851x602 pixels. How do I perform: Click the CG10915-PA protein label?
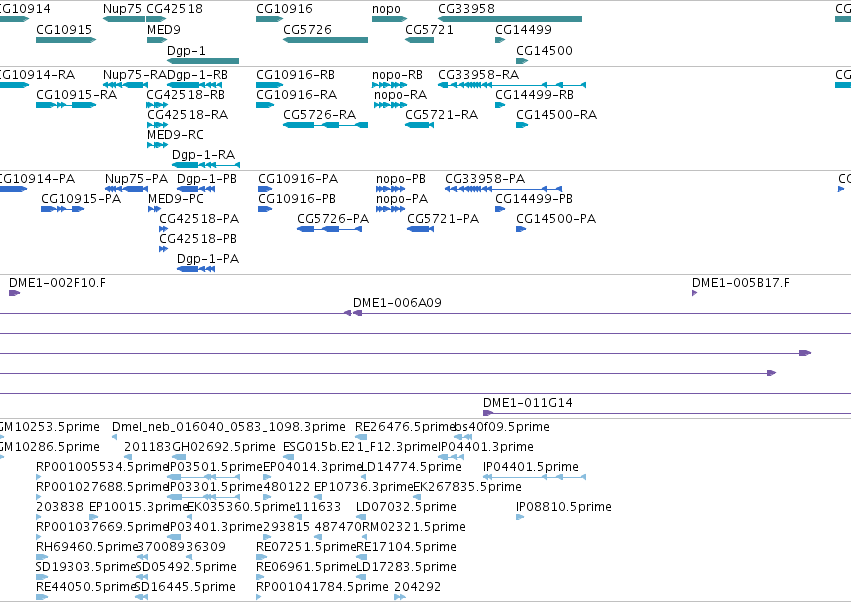pyautogui.click(x=81, y=199)
